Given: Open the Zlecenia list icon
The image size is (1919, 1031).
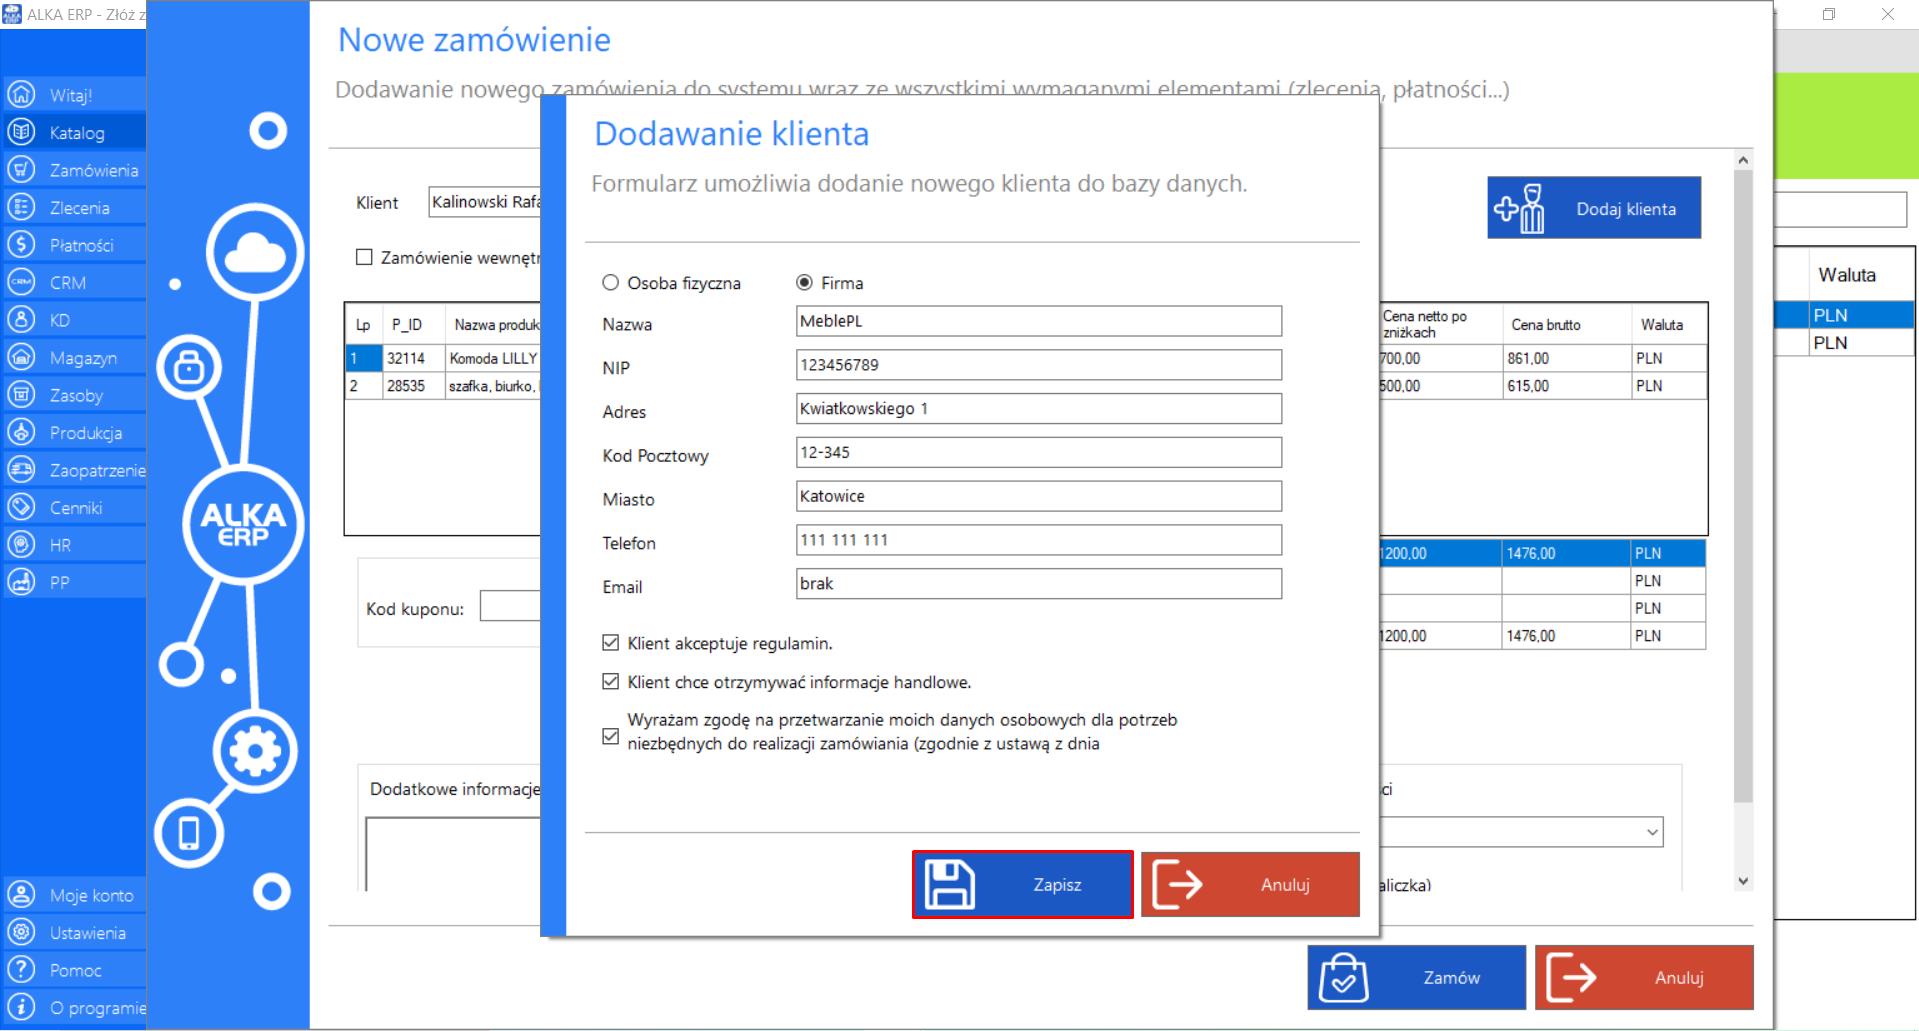Looking at the screenshot, I should click(21, 207).
